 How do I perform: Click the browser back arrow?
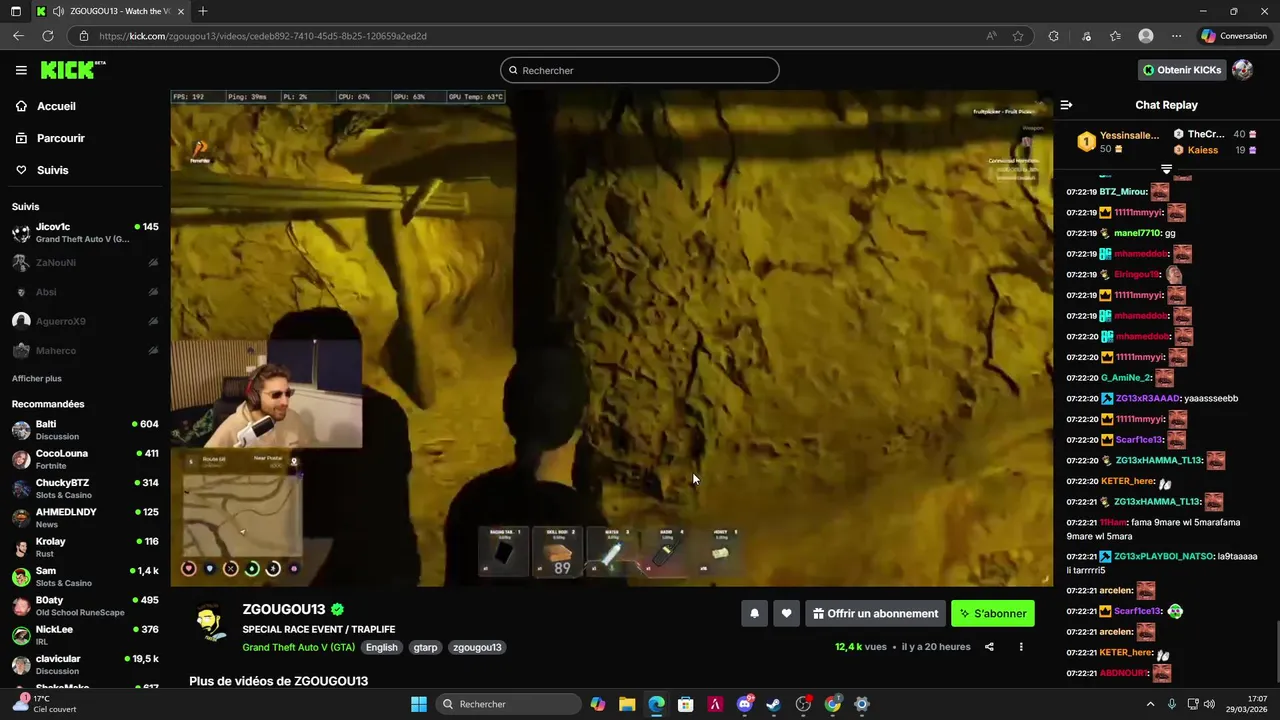[x=18, y=36]
